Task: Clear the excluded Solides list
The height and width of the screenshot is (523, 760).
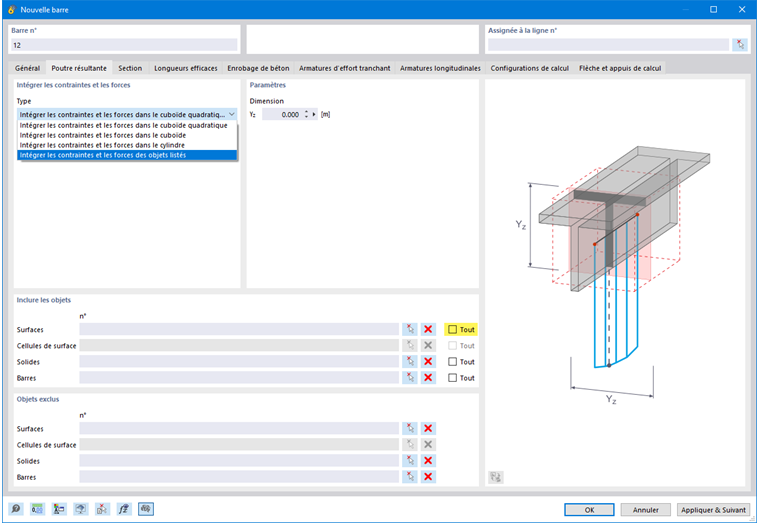Action: (428, 460)
